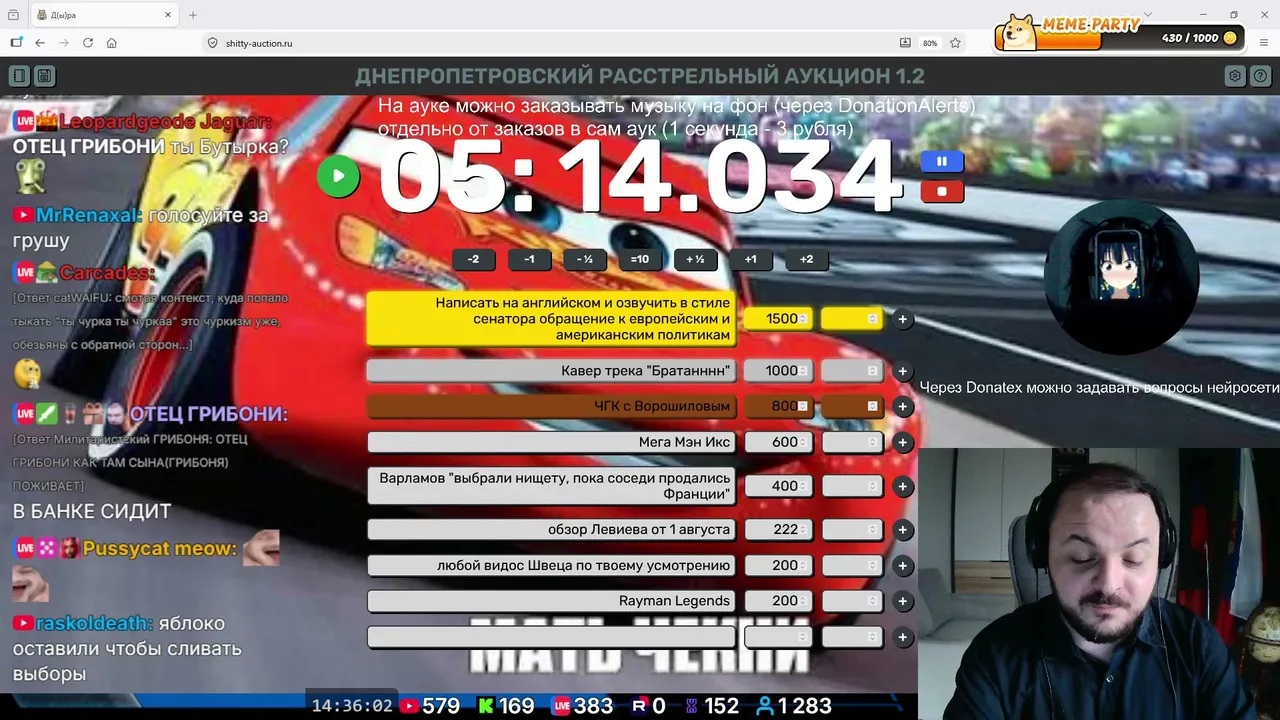Edit the lot name "ЧГК с Ворошиловым"
Viewport: 1280px width, 720px height.
pyautogui.click(x=551, y=406)
